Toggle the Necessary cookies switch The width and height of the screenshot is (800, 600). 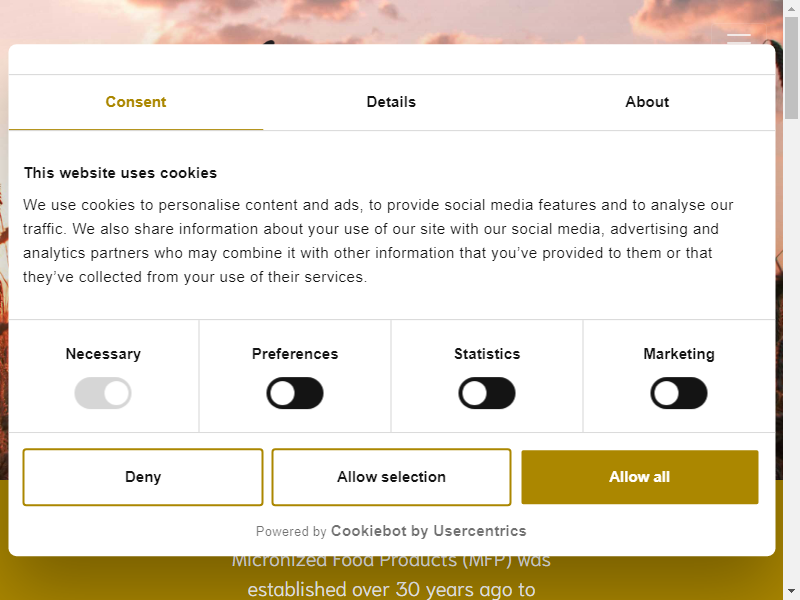pos(103,393)
